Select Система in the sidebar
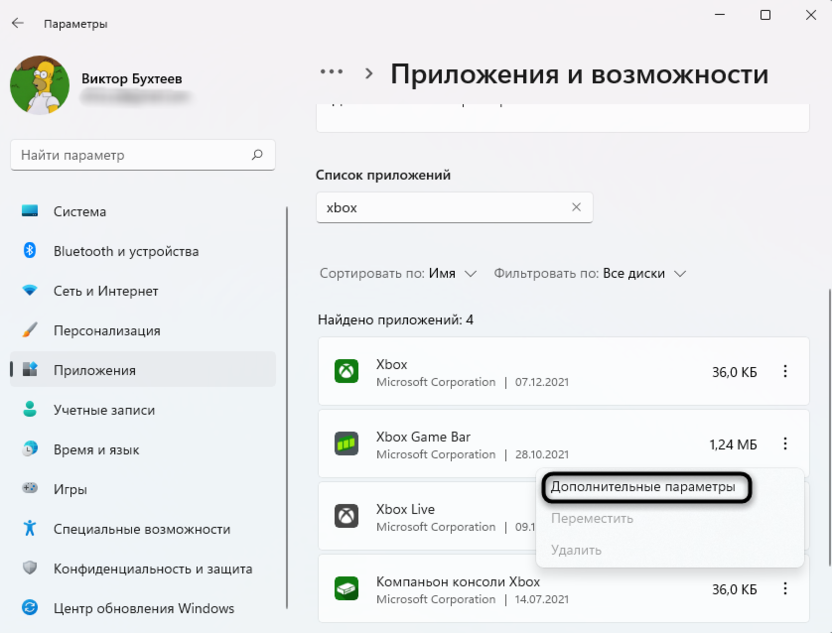Image resolution: width=832 pixels, height=633 pixels. pos(143,211)
